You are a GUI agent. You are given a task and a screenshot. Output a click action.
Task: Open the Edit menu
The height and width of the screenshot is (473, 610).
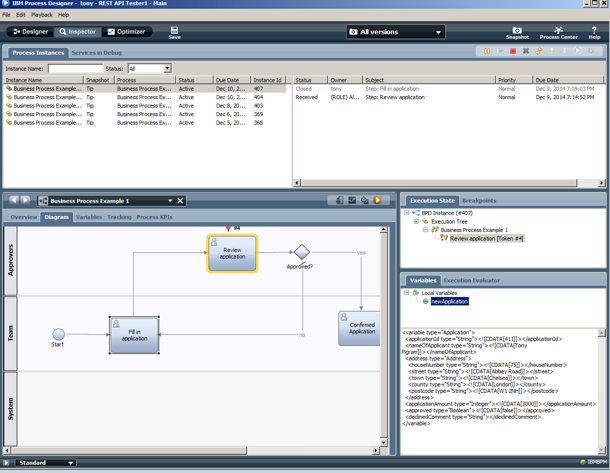(21, 15)
